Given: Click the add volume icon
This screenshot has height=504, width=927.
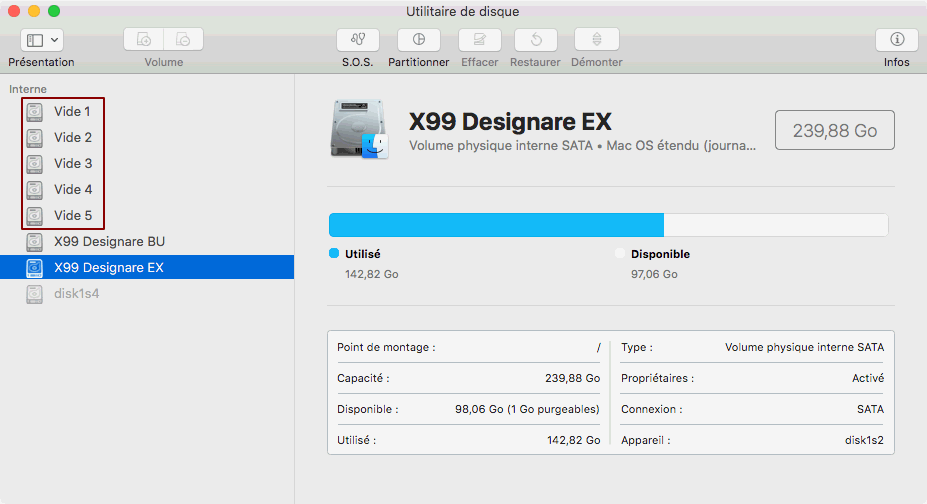Looking at the screenshot, I should pyautogui.click(x=144, y=40).
